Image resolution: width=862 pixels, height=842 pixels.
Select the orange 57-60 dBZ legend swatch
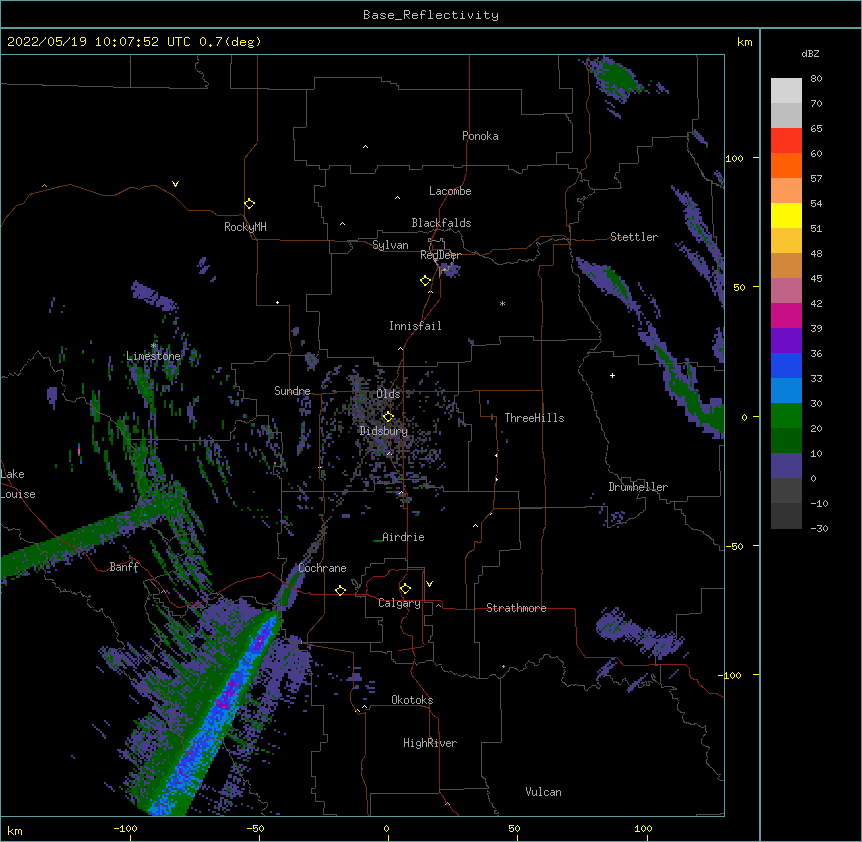click(x=786, y=165)
